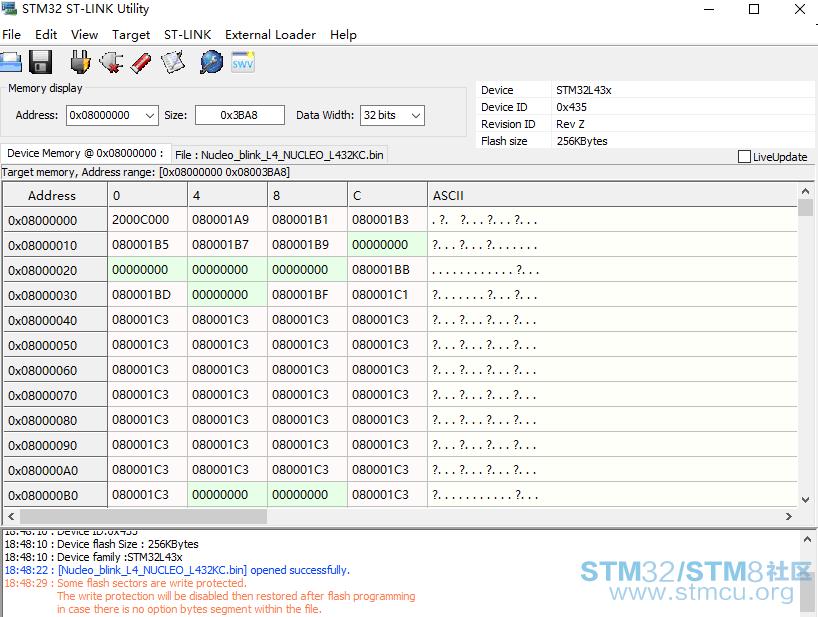Open the External Loader menu
The image size is (818, 617).
tap(270, 34)
